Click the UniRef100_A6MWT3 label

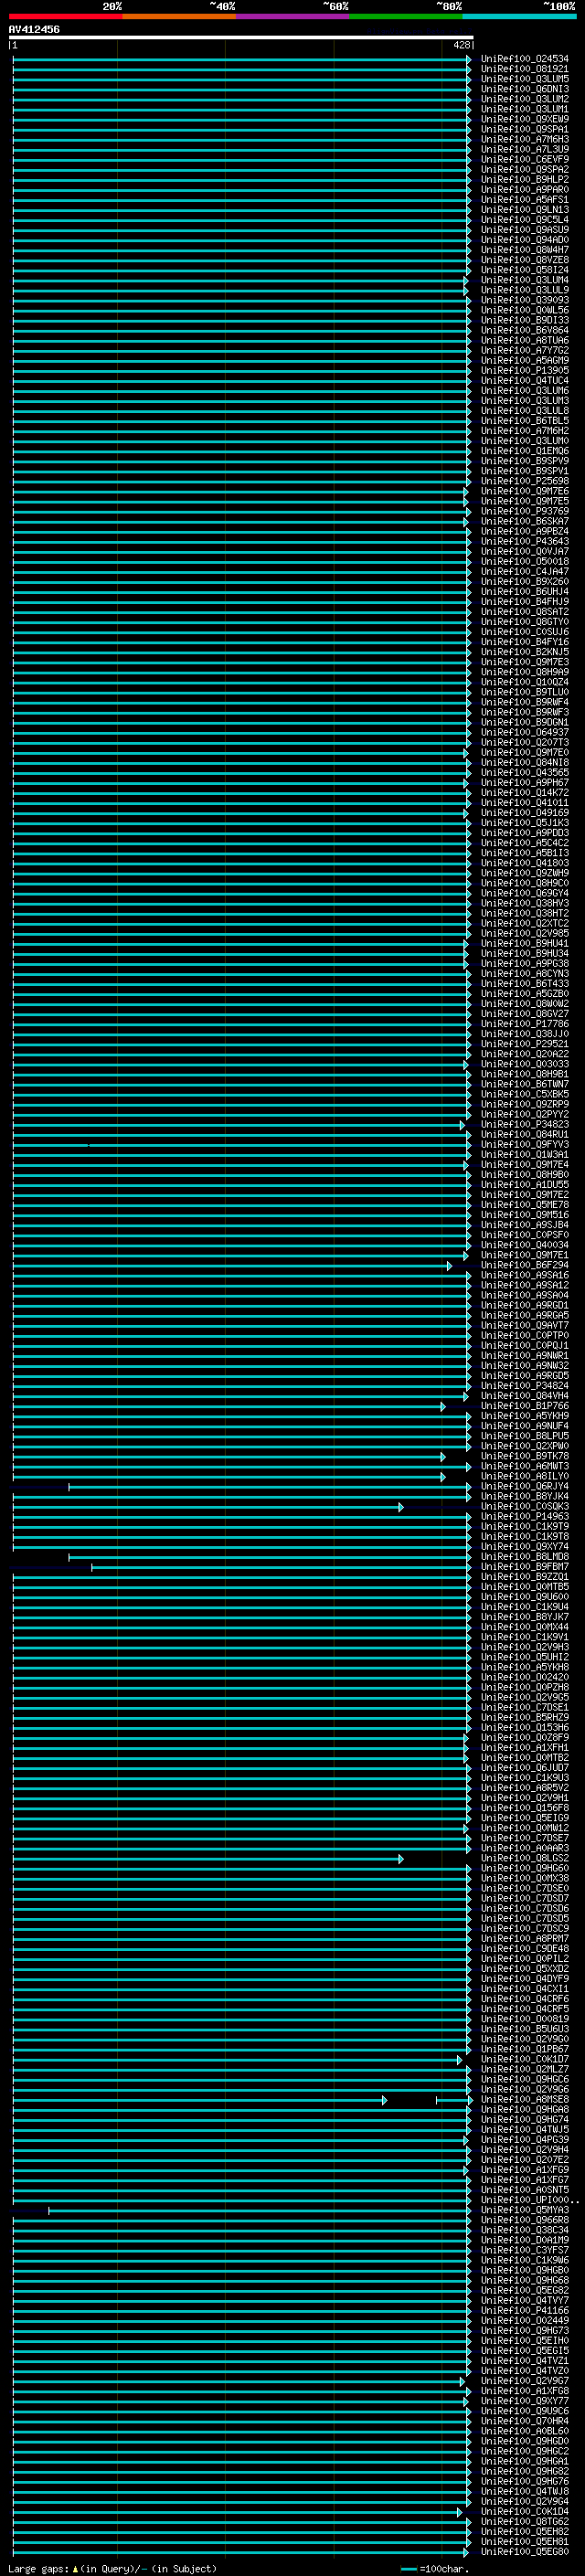(x=524, y=1467)
